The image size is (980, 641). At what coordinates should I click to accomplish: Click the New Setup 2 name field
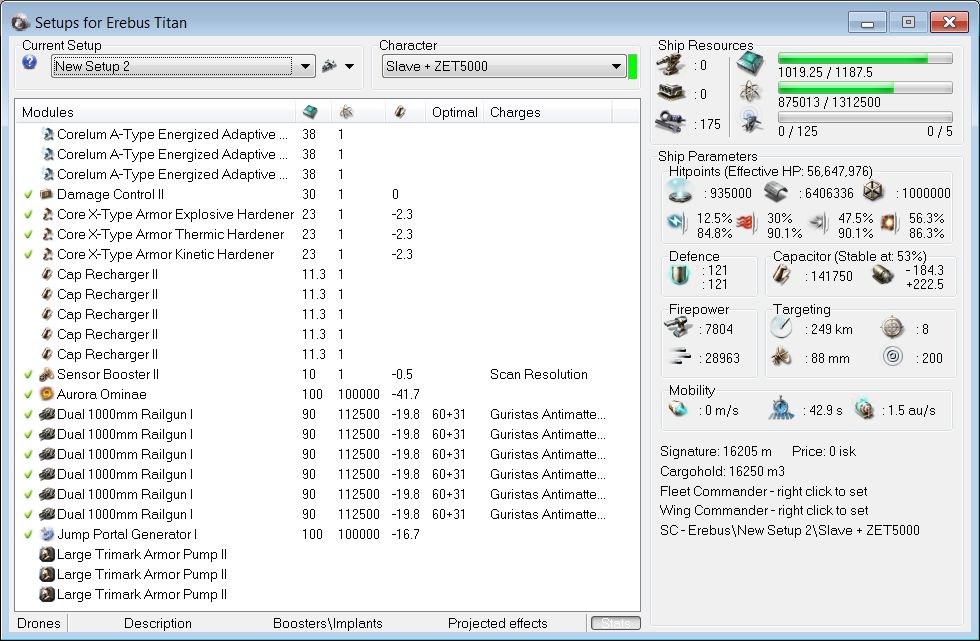(x=173, y=66)
